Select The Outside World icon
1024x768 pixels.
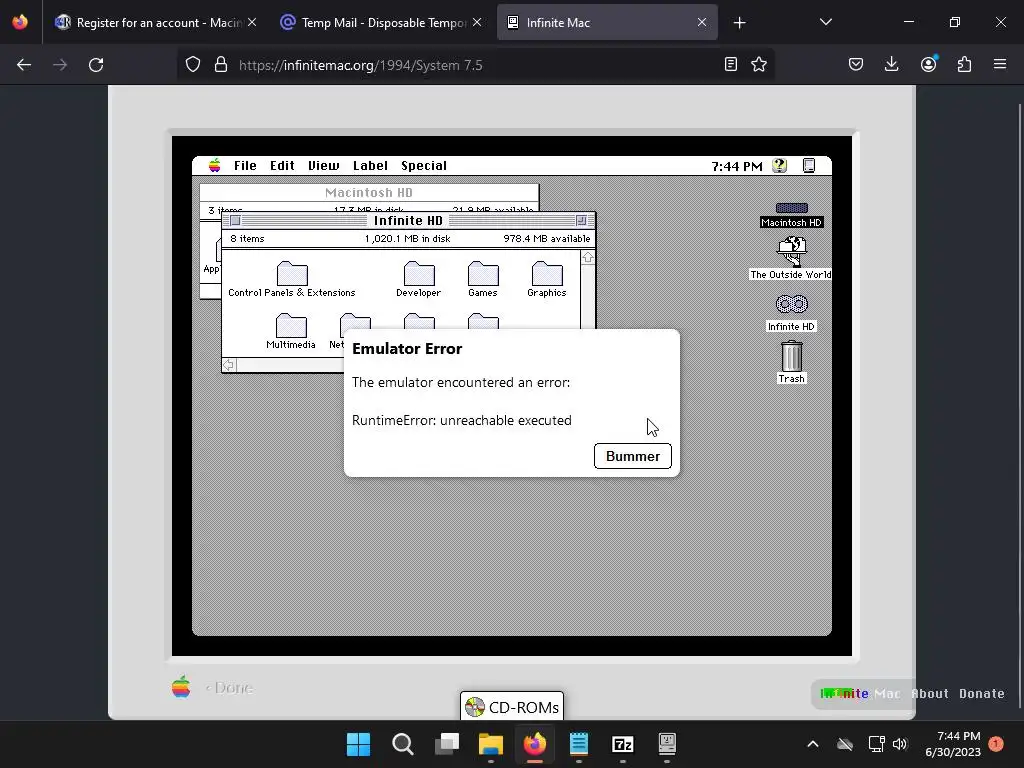pyautogui.click(x=791, y=258)
